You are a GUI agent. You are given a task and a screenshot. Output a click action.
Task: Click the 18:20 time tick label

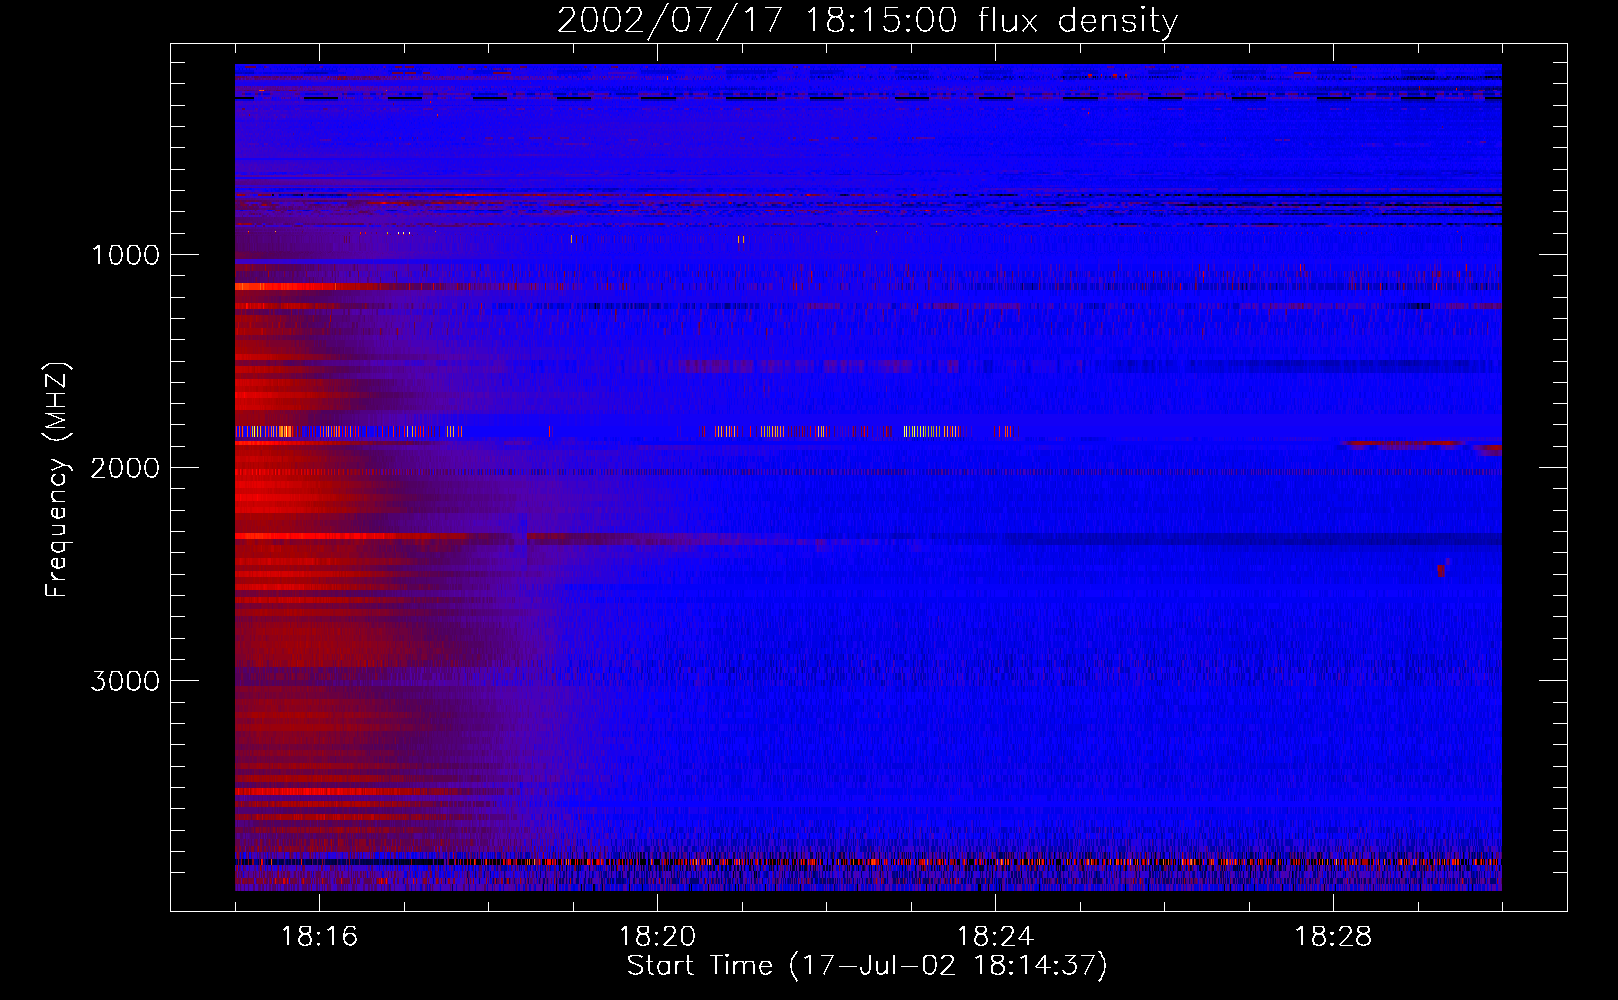657,937
